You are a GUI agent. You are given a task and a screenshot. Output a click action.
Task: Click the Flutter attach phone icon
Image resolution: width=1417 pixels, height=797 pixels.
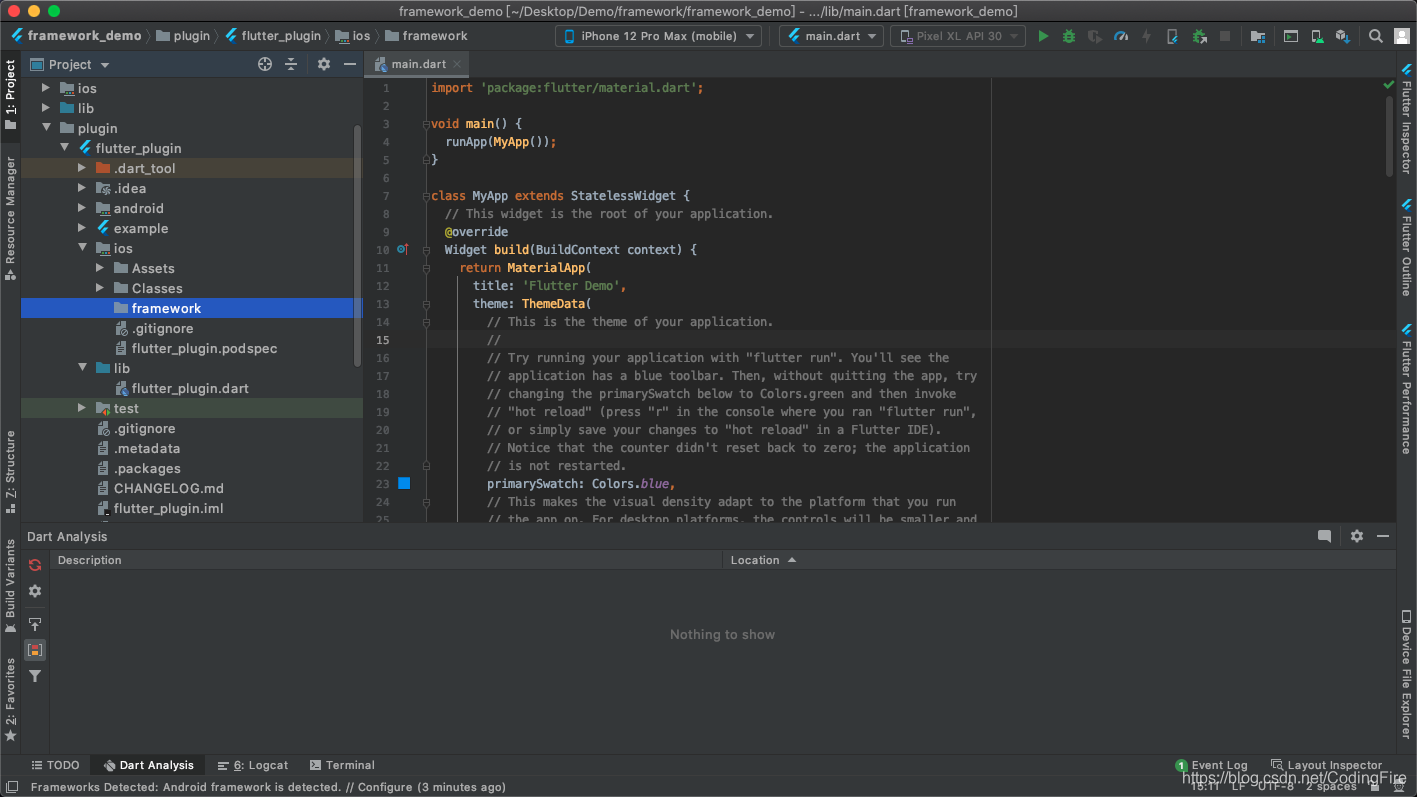[x=1173, y=36]
